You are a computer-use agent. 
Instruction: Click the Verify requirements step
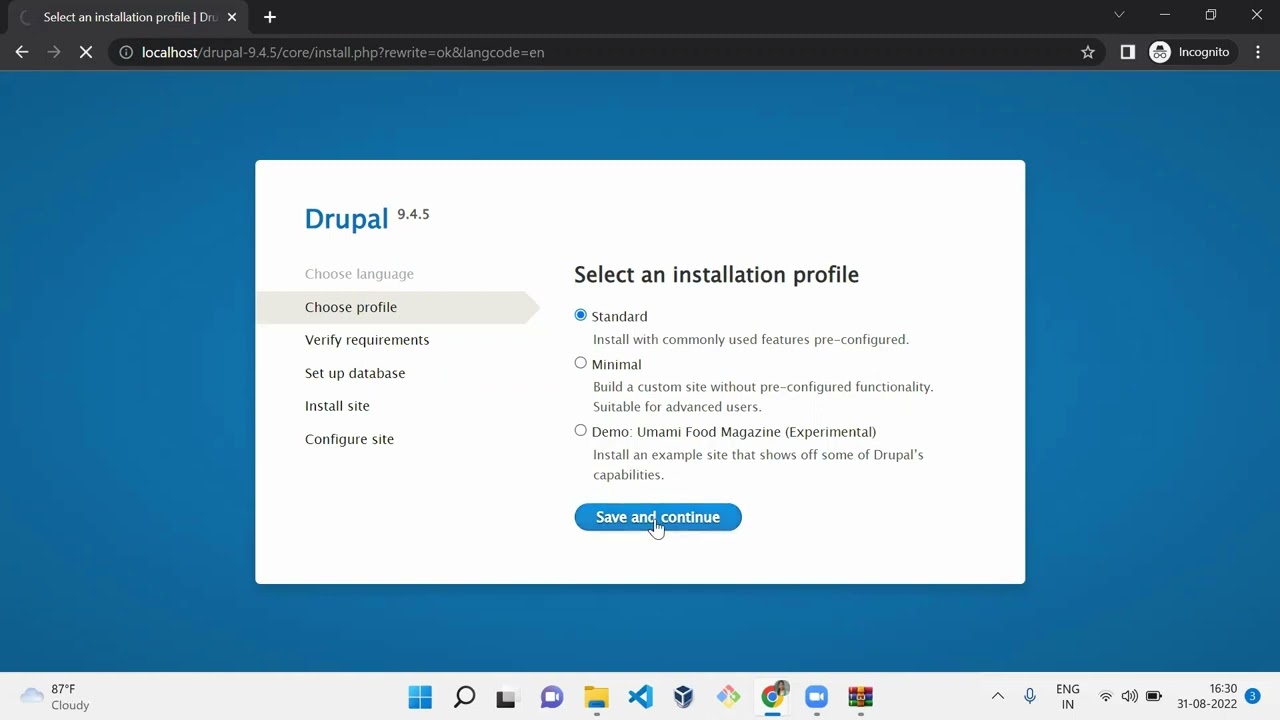tap(367, 340)
